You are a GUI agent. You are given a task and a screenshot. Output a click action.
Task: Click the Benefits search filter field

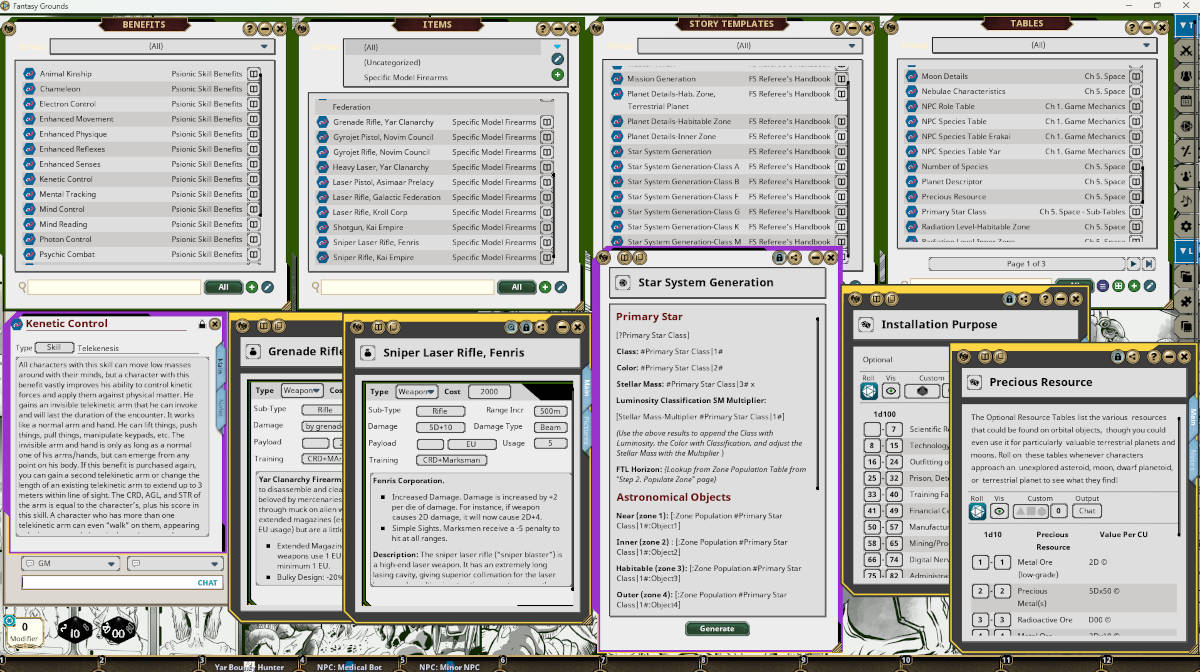(x=114, y=287)
